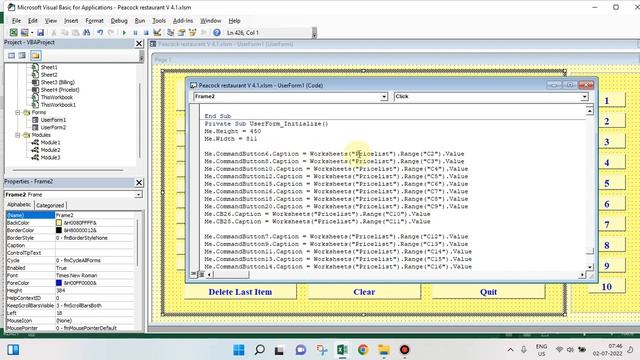The image size is (640, 360).
Task: Select the Enabled property row
Action: coord(70,268)
